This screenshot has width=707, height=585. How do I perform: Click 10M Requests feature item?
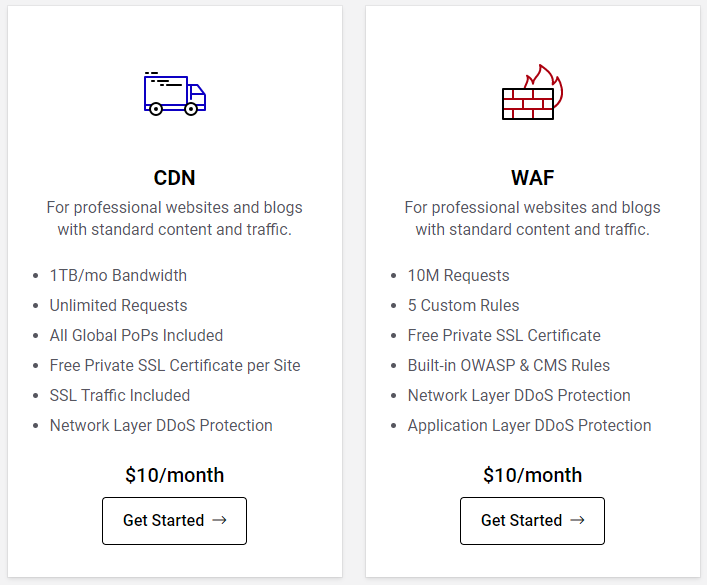coord(458,275)
